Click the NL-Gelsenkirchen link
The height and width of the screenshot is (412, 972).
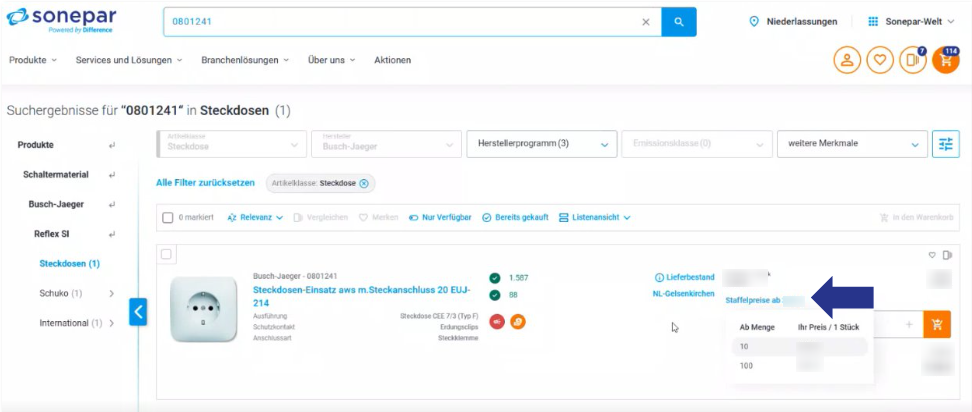pyautogui.click(x=683, y=294)
